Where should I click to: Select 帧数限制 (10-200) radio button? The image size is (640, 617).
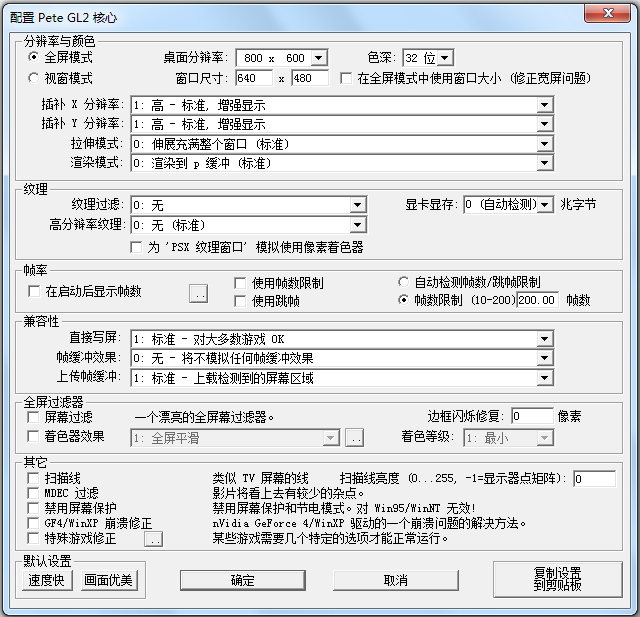pyautogui.click(x=403, y=300)
